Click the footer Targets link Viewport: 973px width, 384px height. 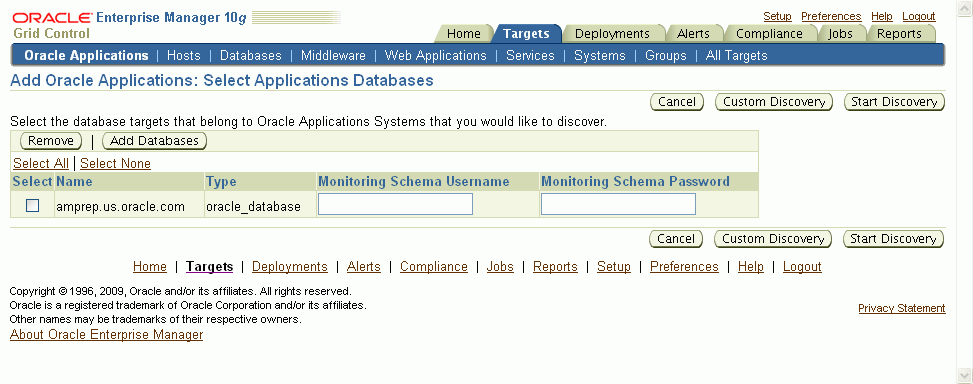tap(209, 266)
